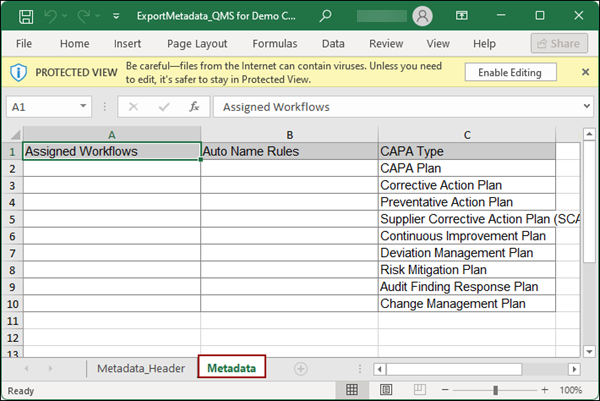Open the Page Layout ribbon tab
This screenshot has height=401, width=600.
tap(197, 44)
